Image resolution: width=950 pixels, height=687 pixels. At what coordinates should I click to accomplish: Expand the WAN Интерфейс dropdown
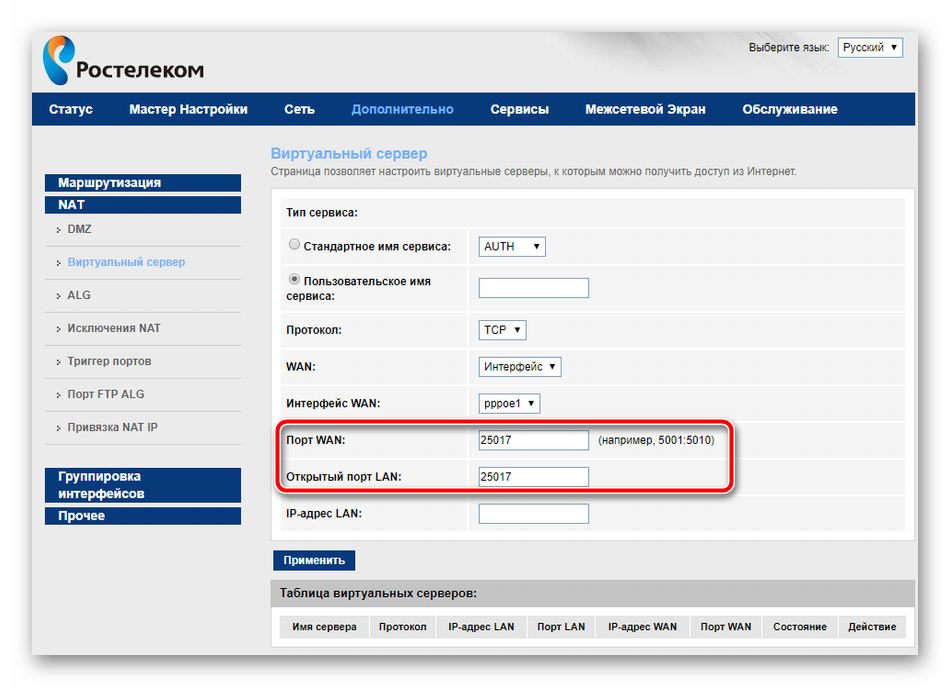click(519, 367)
